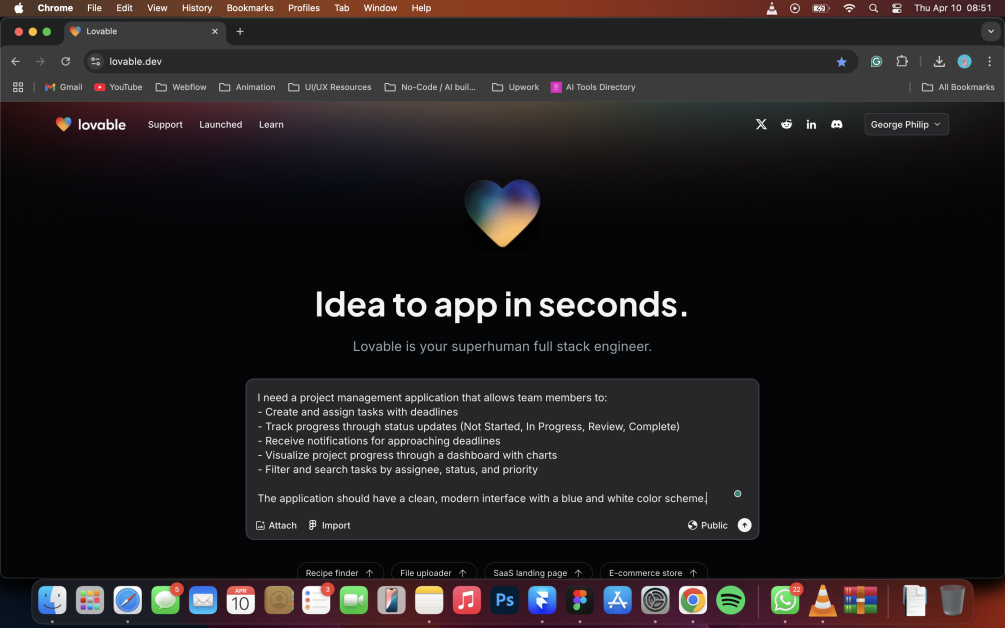
Task: Click the Import button
Action: tap(329, 525)
